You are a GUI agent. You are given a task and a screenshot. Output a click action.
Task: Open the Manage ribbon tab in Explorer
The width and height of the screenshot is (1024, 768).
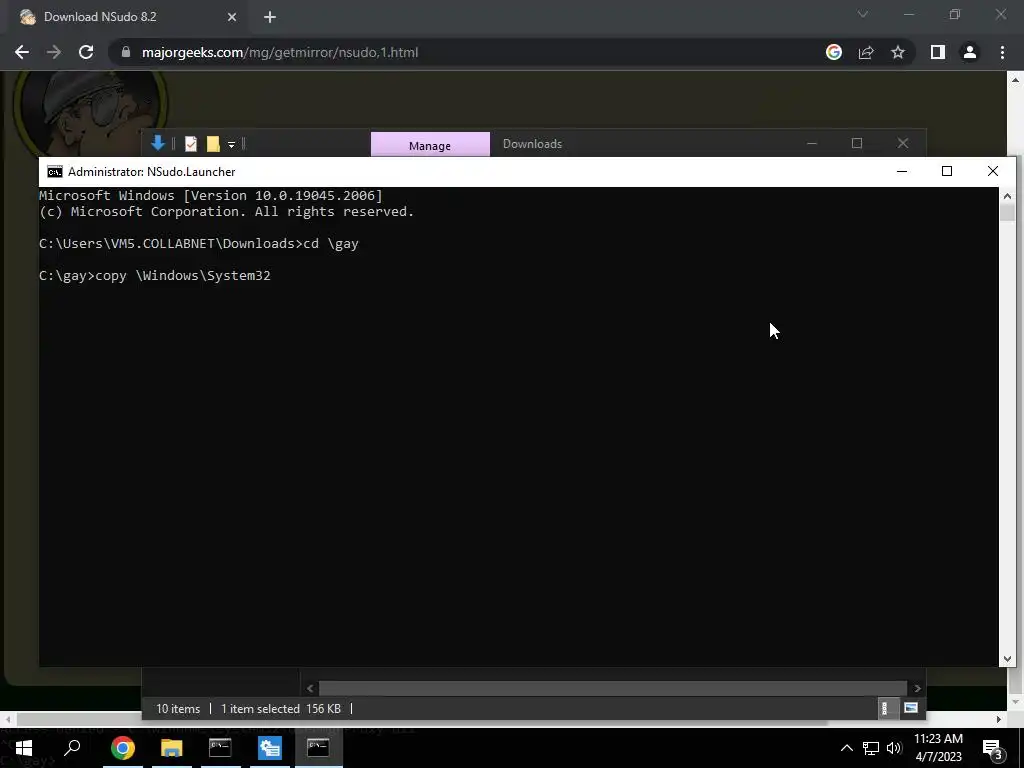(x=430, y=145)
